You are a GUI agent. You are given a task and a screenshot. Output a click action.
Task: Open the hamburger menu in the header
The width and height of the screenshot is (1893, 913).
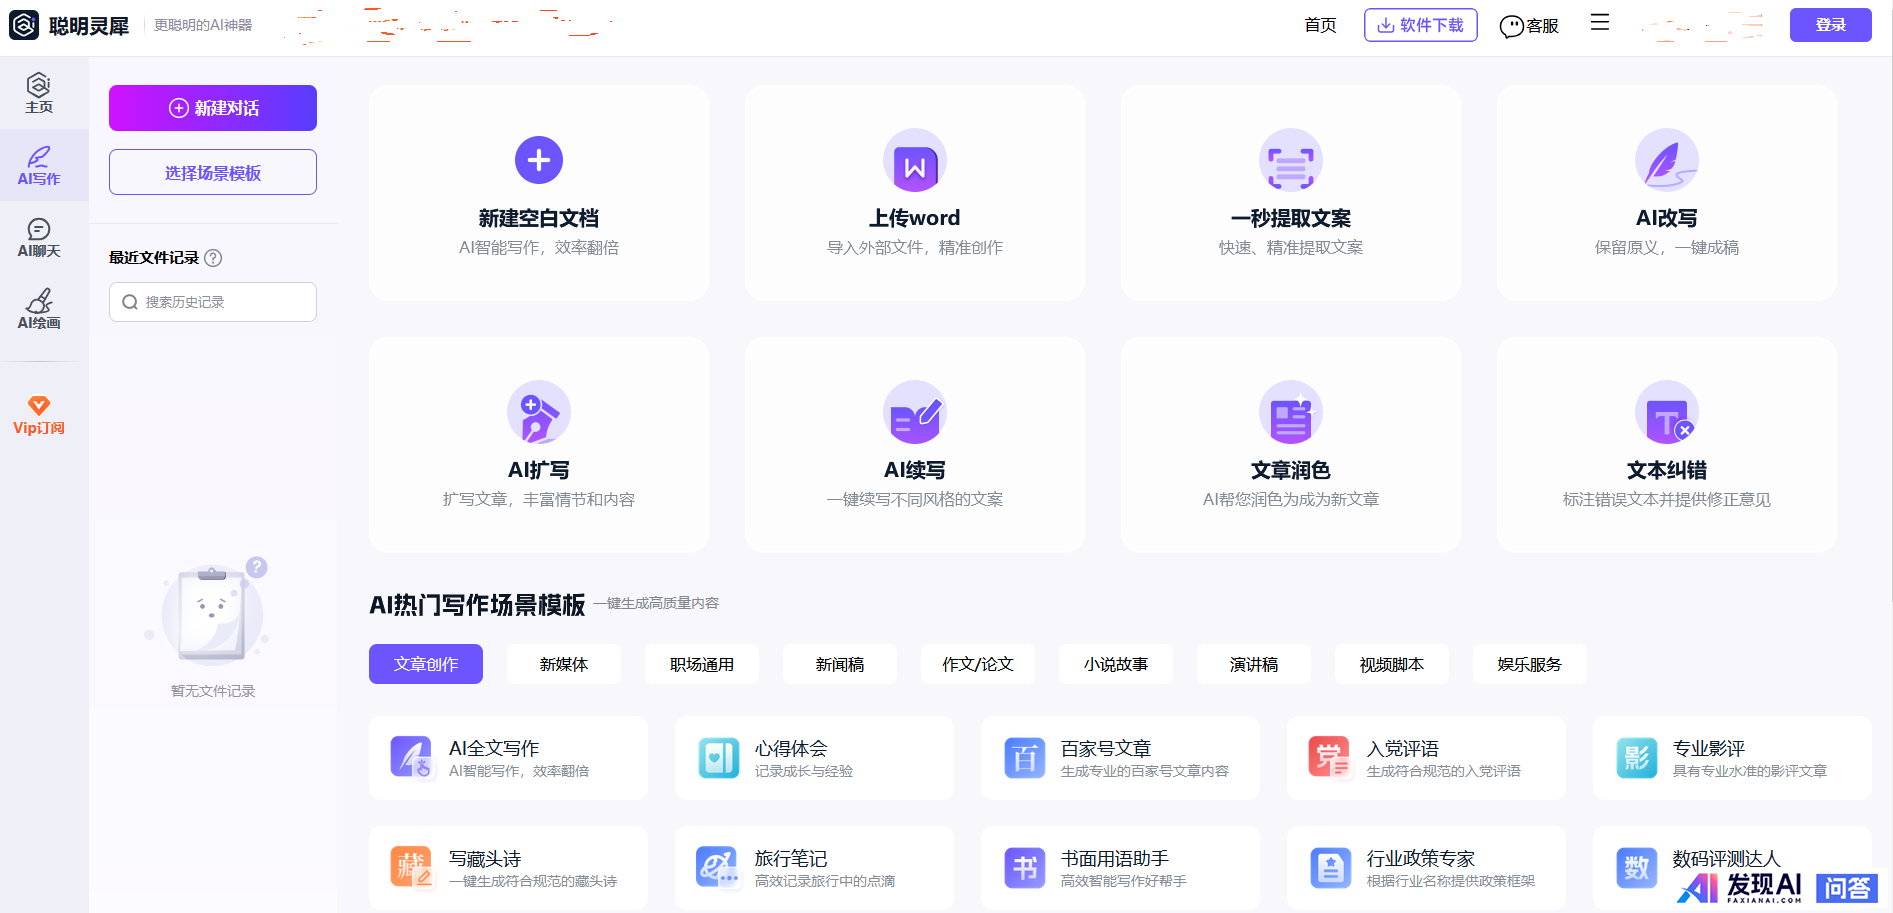pos(1600,23)
